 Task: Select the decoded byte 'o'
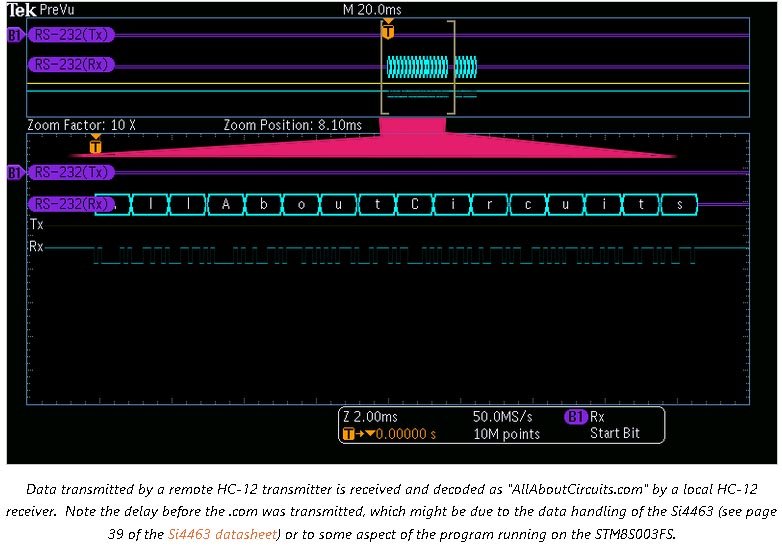click(x=301, y=204)
